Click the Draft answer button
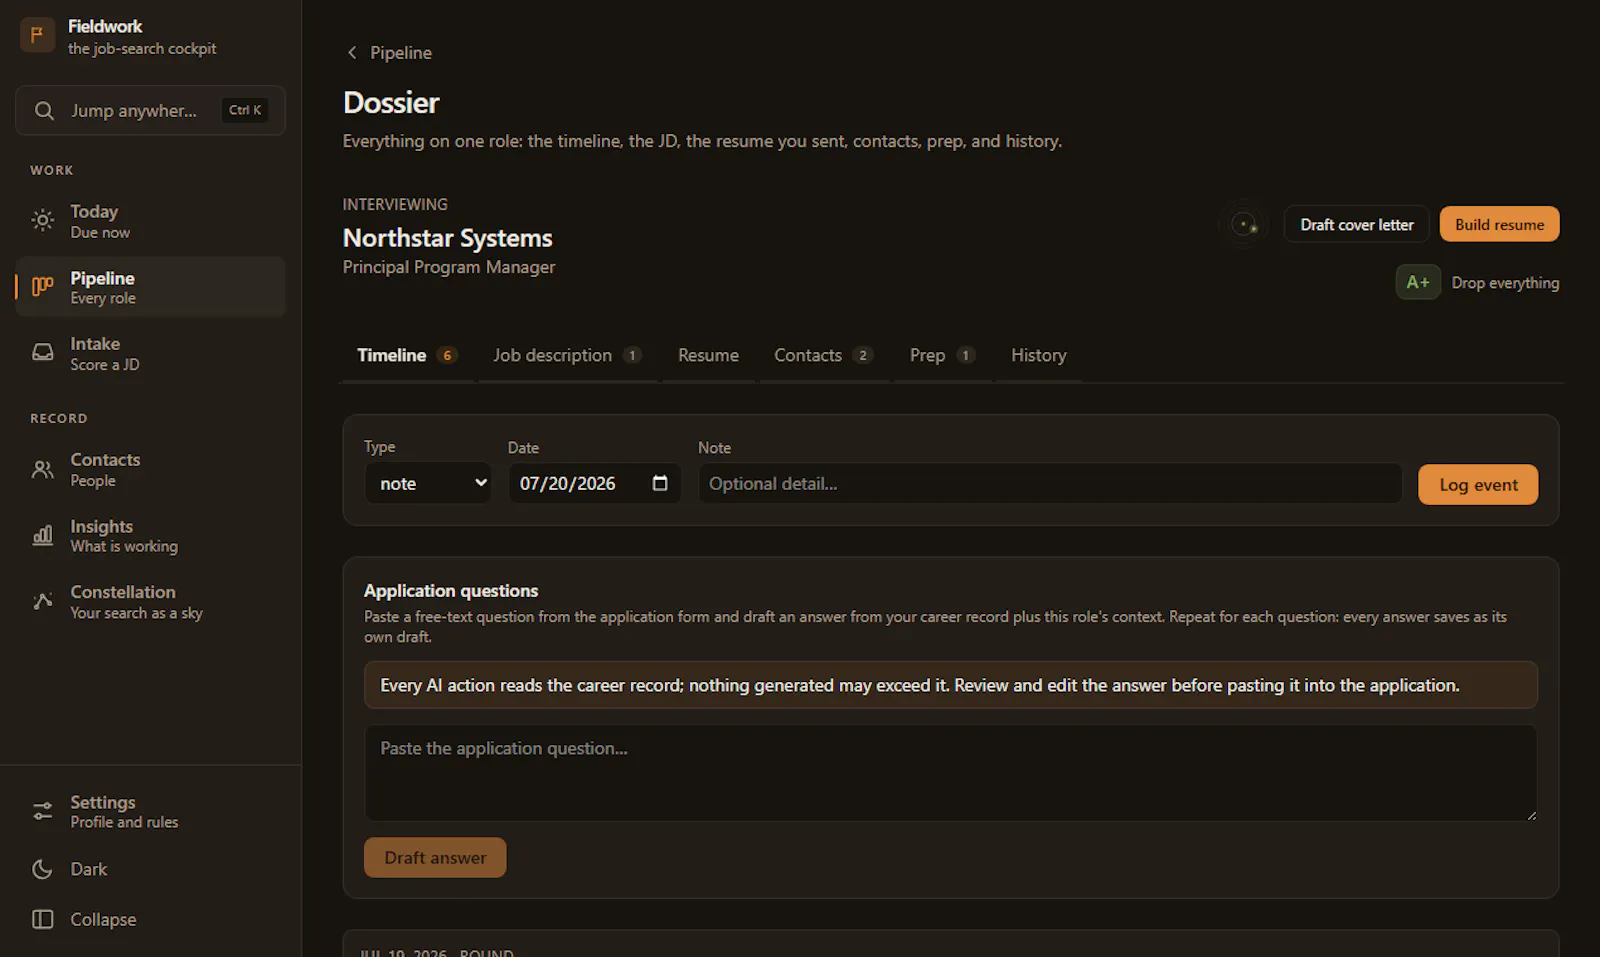The width and height of the screenshot is (1600, 957). click(x=435, y=857)
